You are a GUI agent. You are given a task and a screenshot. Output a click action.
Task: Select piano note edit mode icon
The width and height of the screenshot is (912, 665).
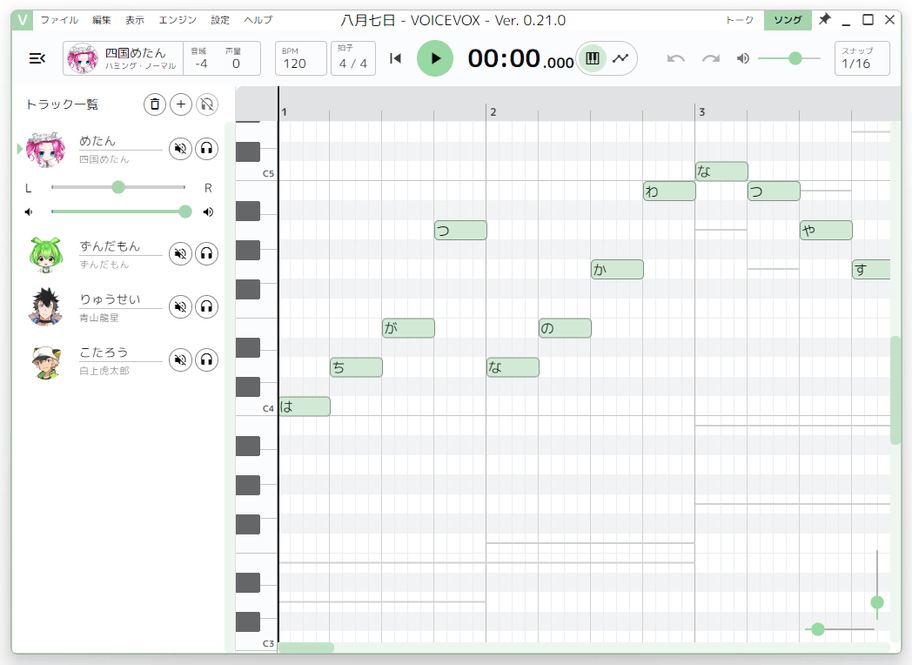click(x=592, y=58)
